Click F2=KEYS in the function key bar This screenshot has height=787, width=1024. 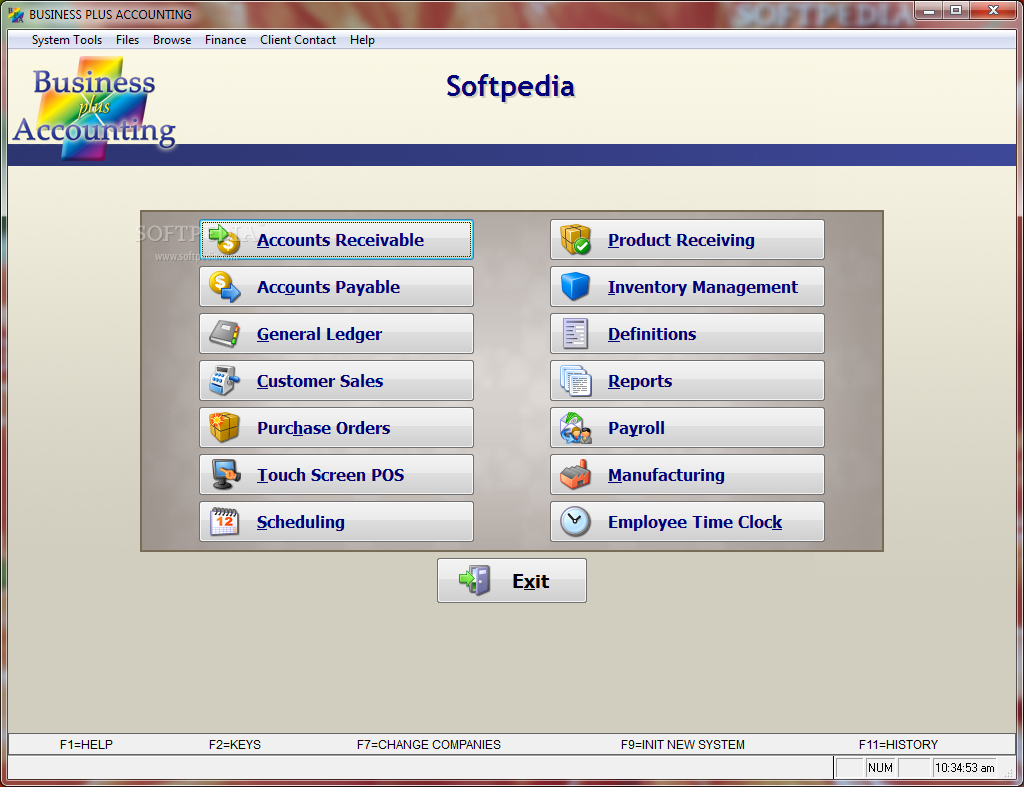coord(234,745)
